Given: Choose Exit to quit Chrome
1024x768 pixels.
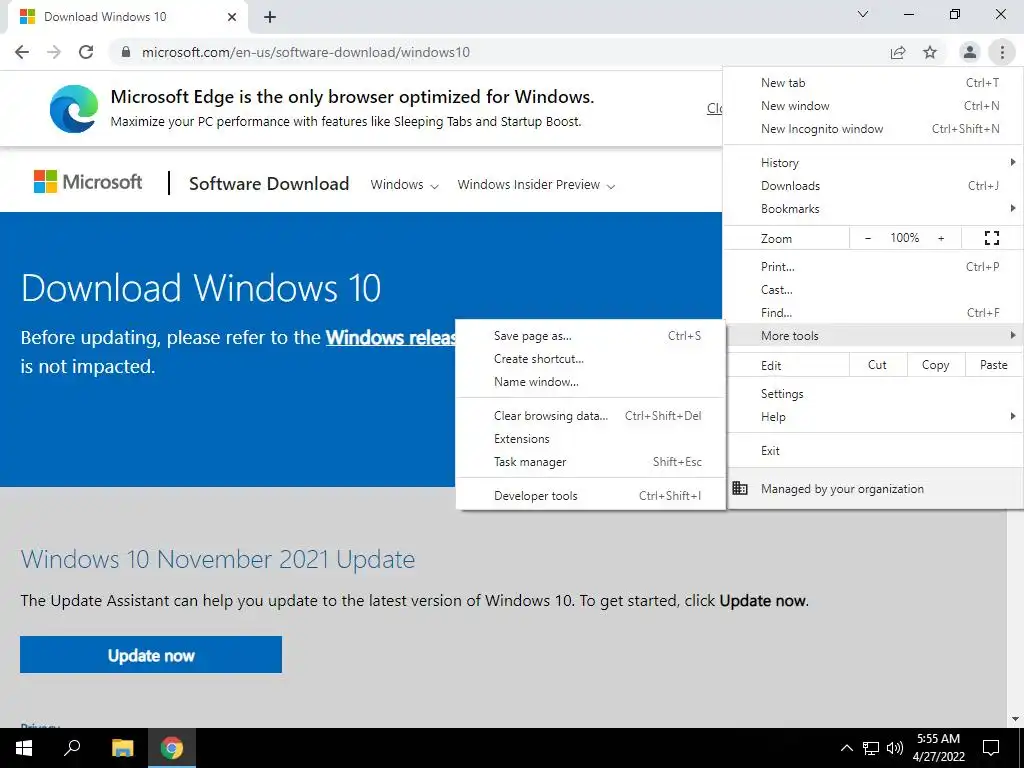Looking at the screenshot, I should (x=873, y=451).
